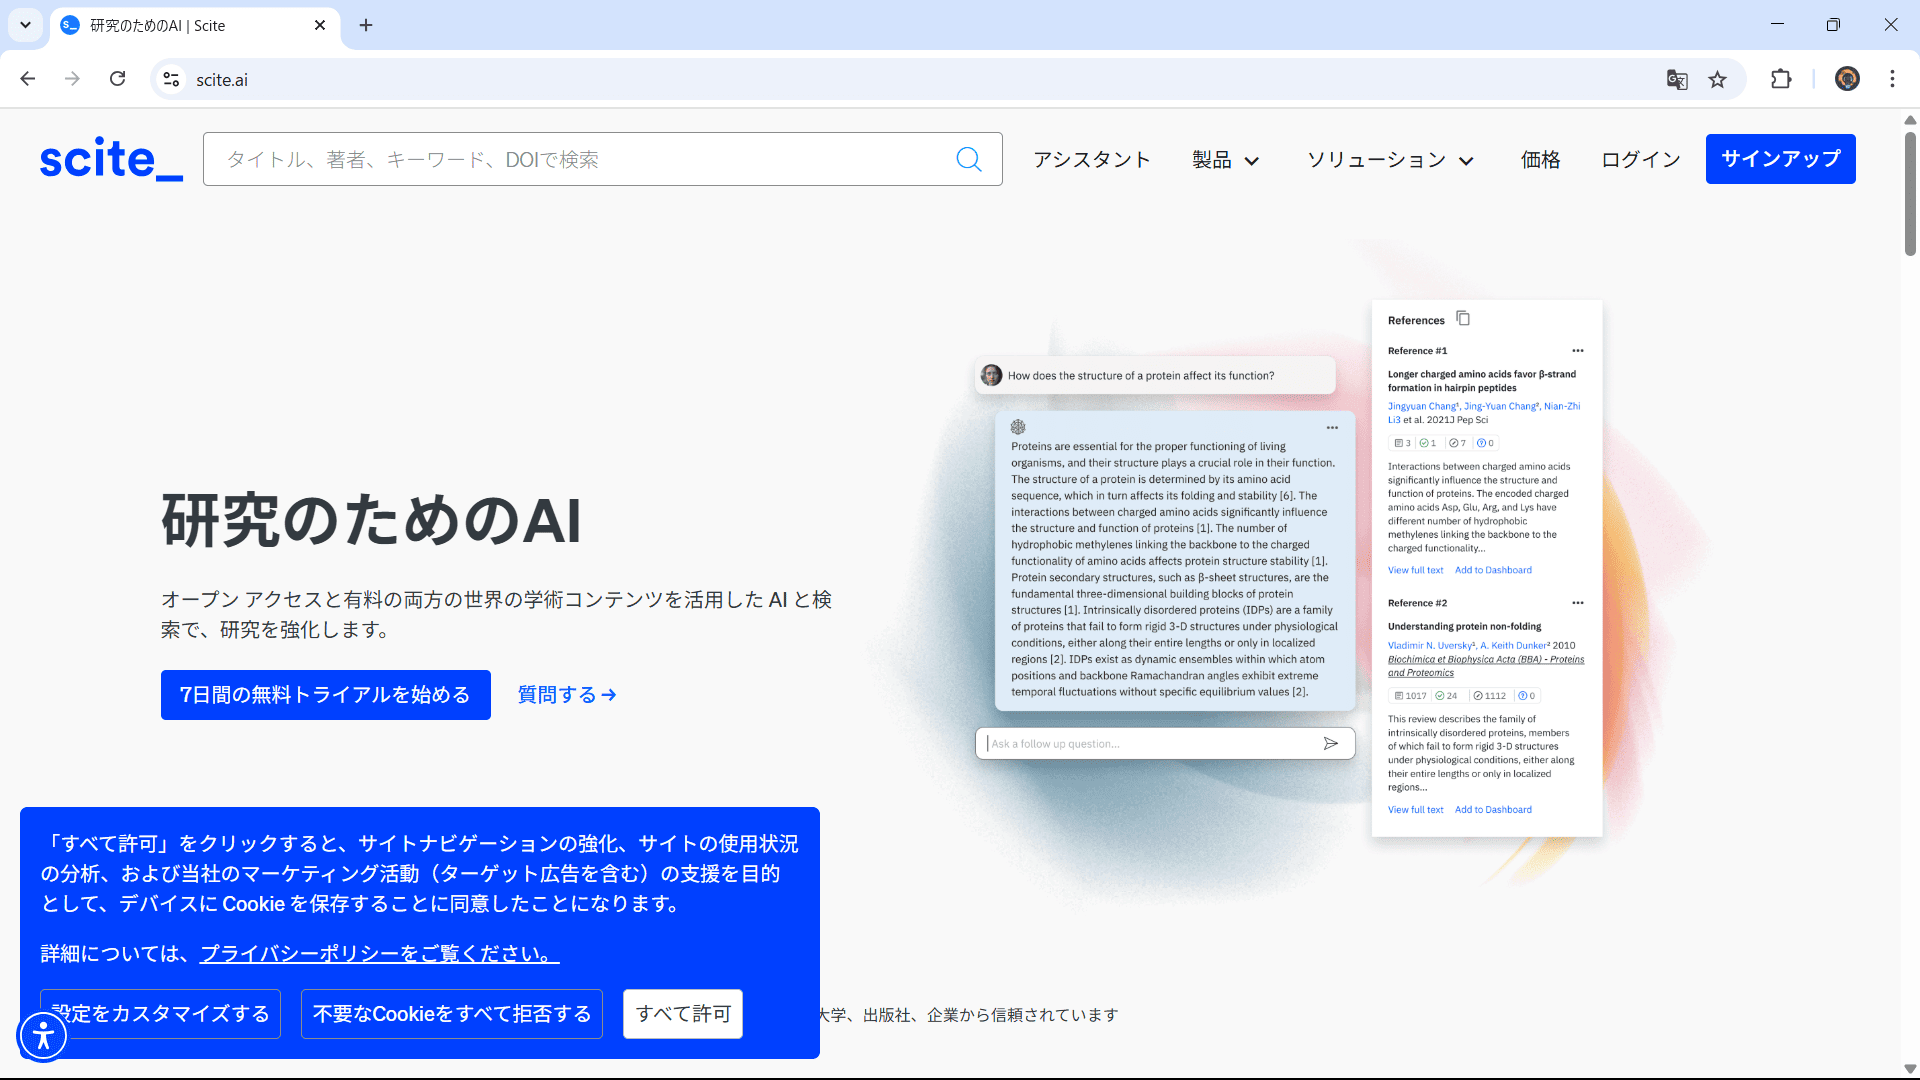Image resolution: width=1920 pixels, height=1080 pixels.
Task: Open 設定をカスタマイズする cookie settings
Action: [161, 1014]
